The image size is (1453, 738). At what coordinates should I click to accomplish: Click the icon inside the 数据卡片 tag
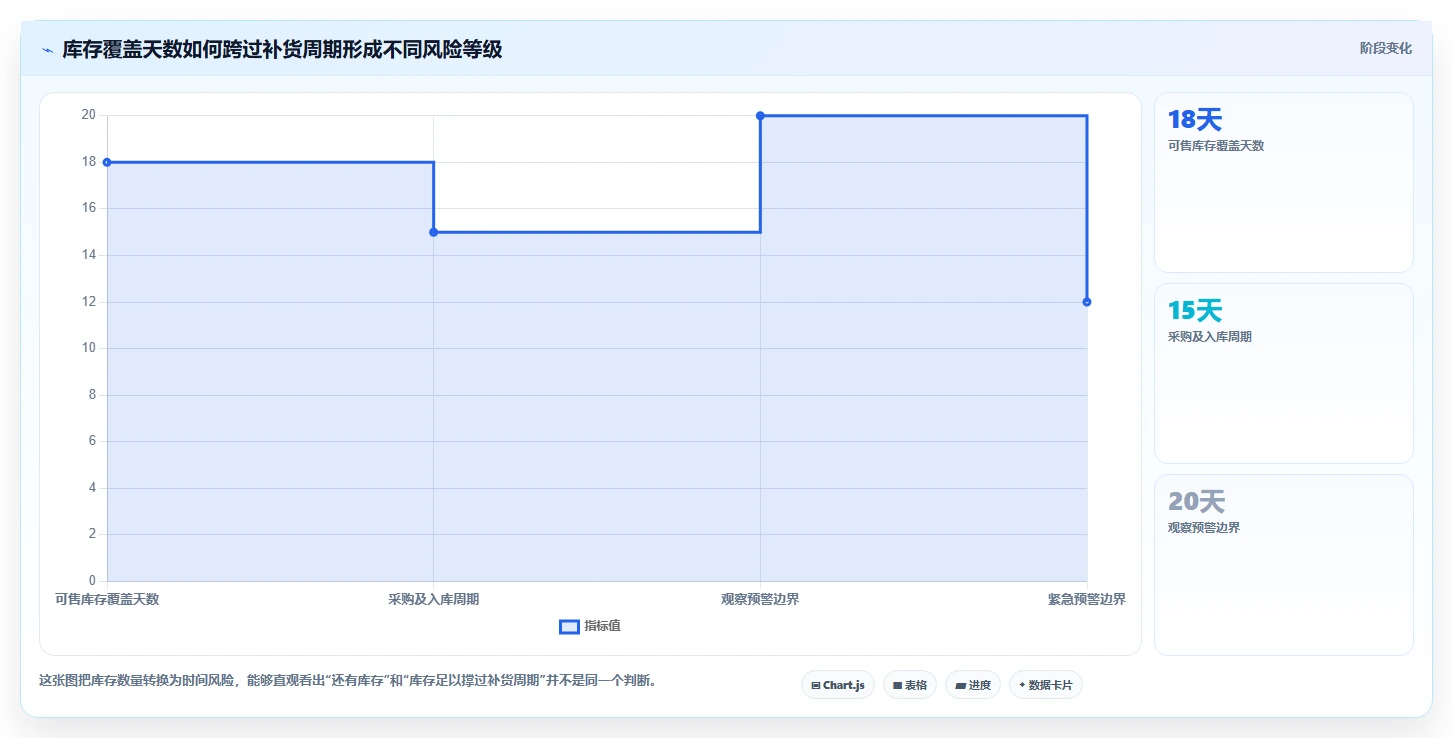tap(1021, 685)
